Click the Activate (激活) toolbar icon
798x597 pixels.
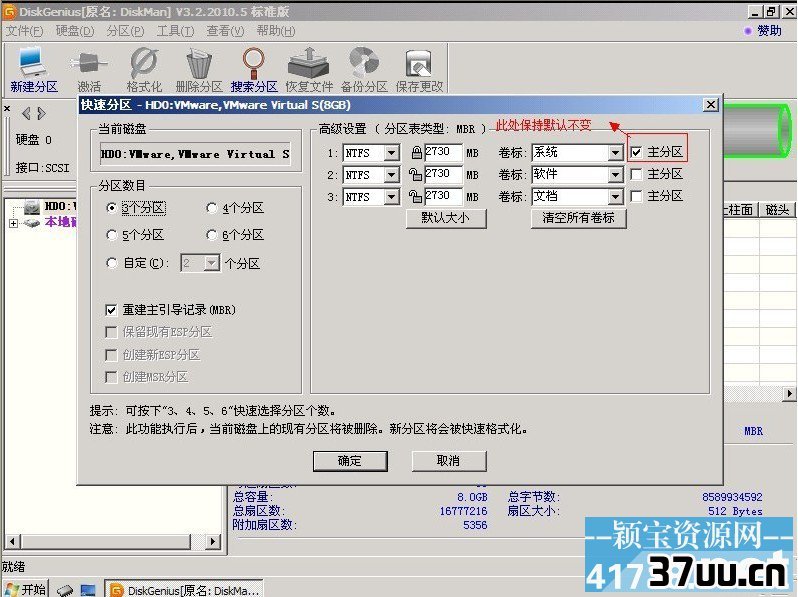pos(89,69)
